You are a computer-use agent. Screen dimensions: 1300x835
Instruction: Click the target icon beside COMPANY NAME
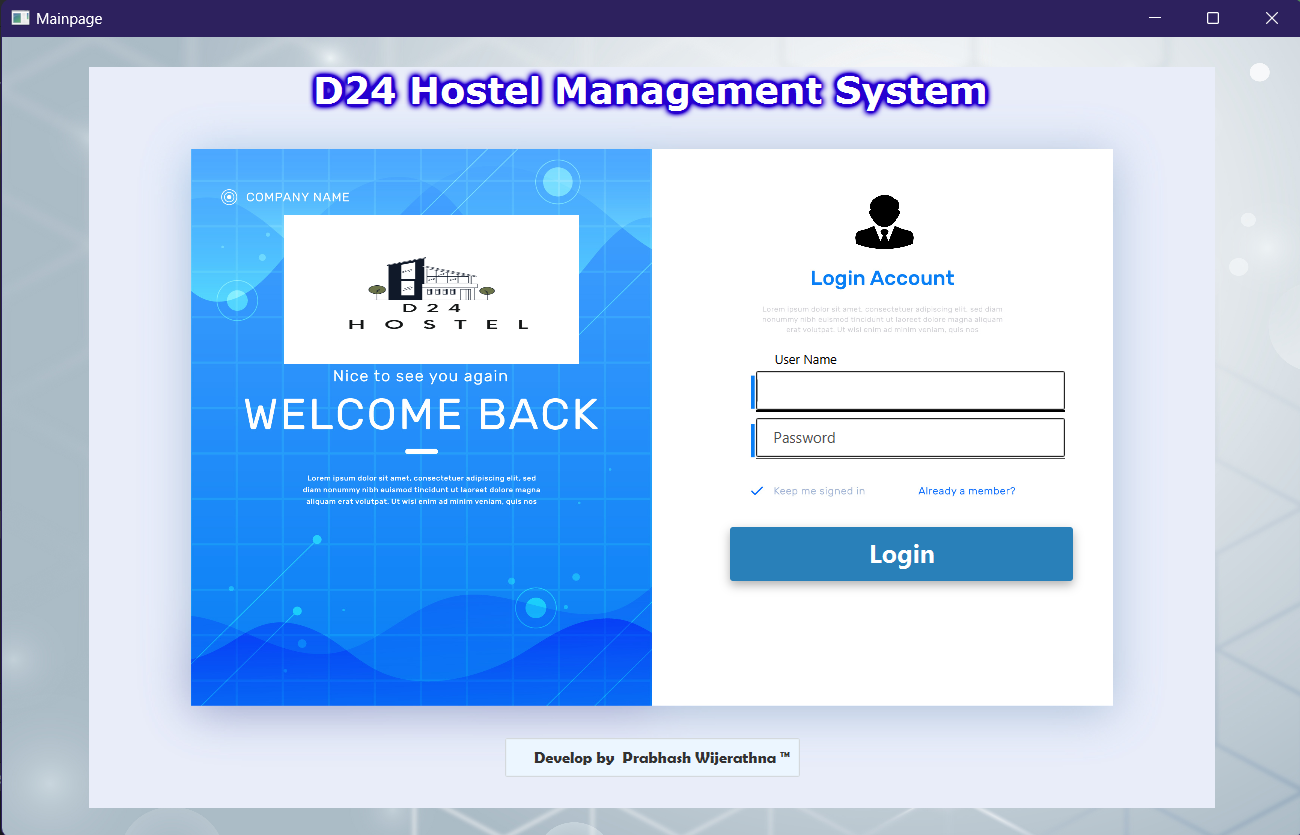point(229,197)
